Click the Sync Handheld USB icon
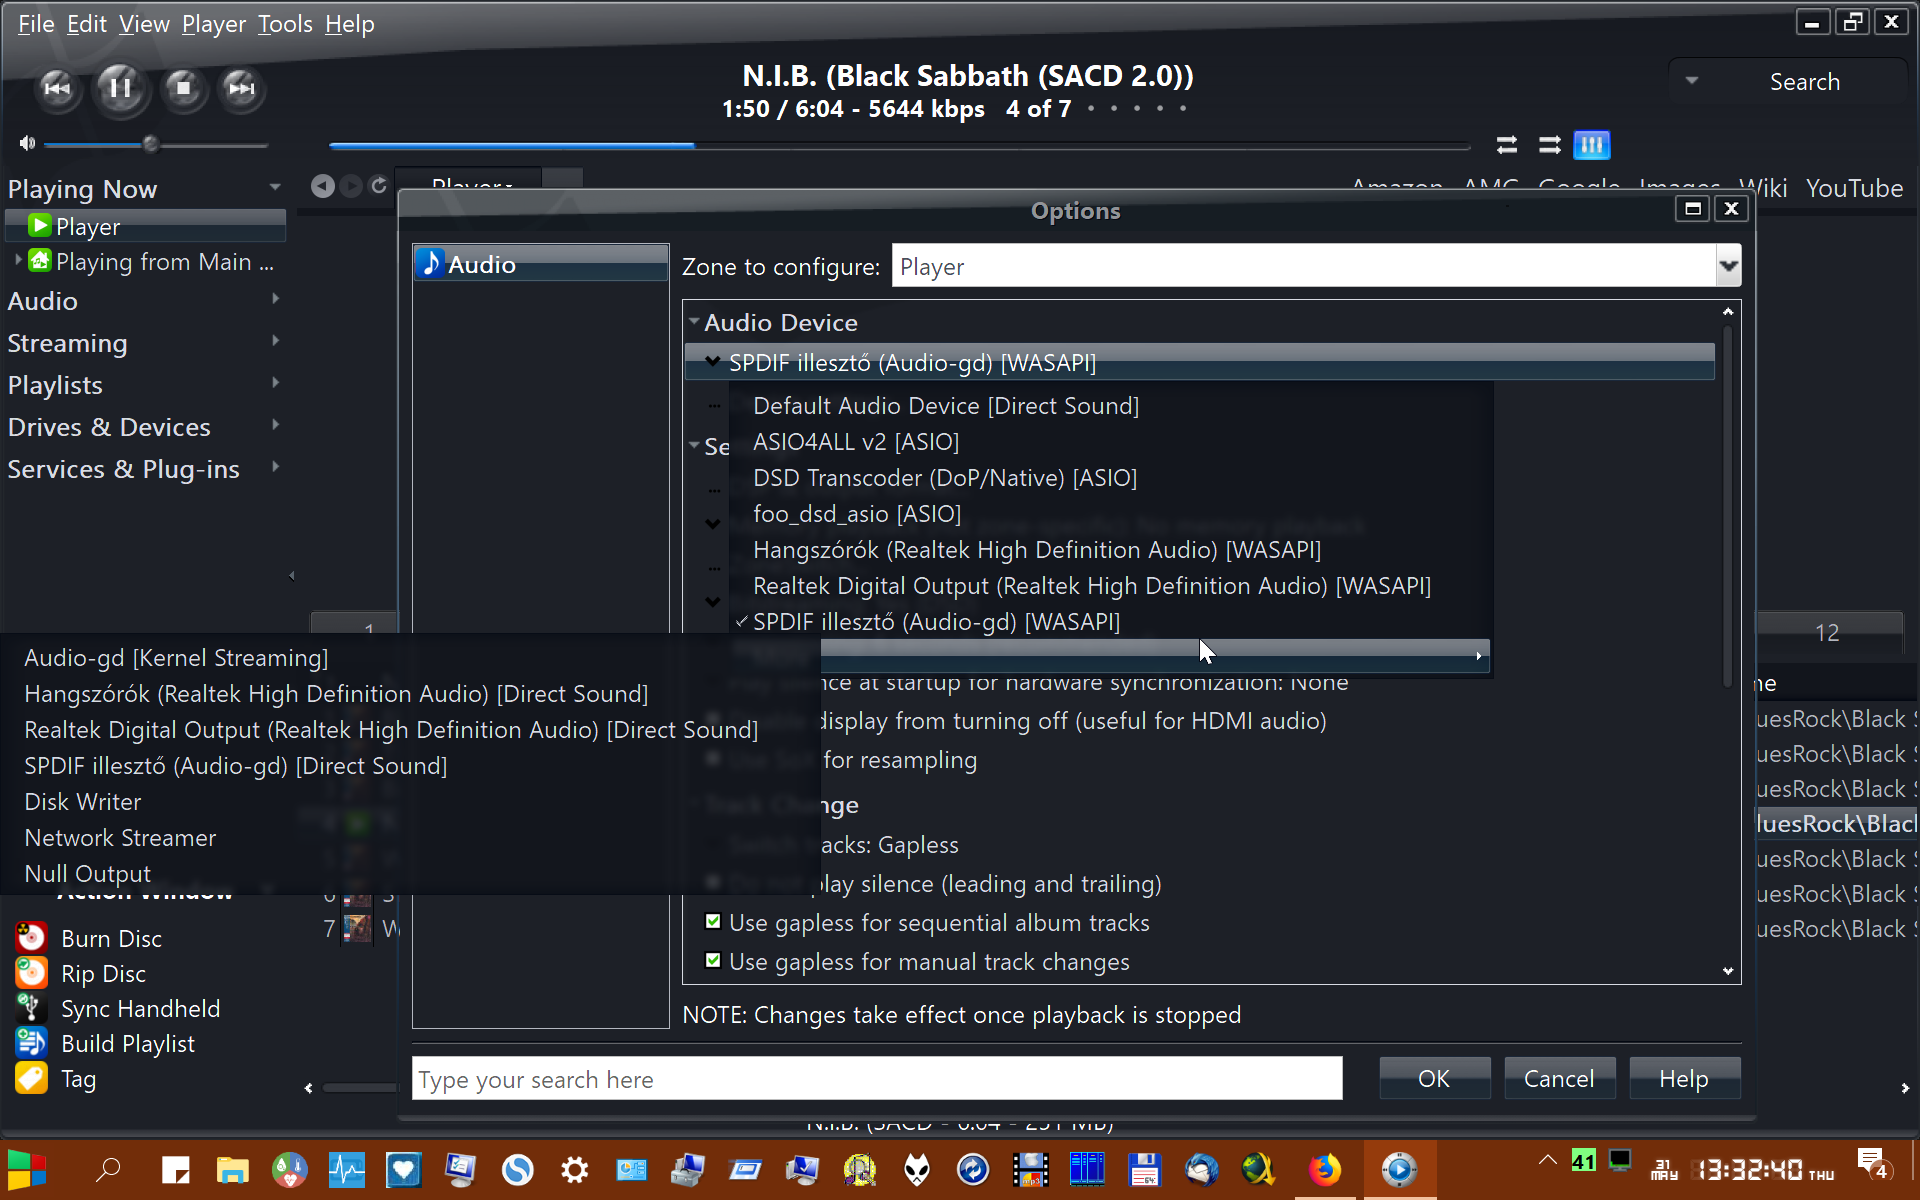This screenshot has height=1200, width=1920. point(31,1007)
